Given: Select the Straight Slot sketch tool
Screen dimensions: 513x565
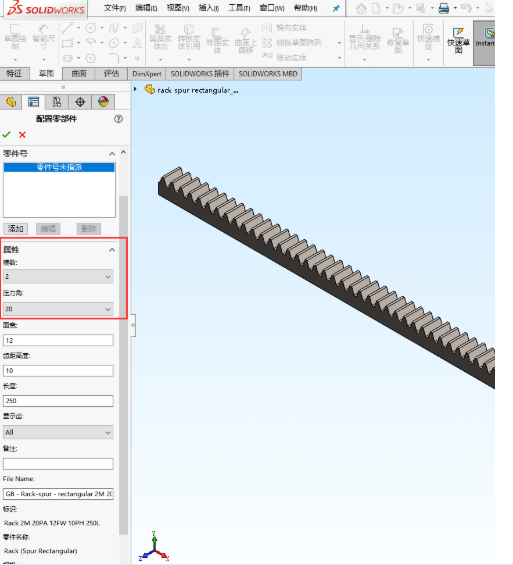Looking at the screenshot, I should (67, 58).
